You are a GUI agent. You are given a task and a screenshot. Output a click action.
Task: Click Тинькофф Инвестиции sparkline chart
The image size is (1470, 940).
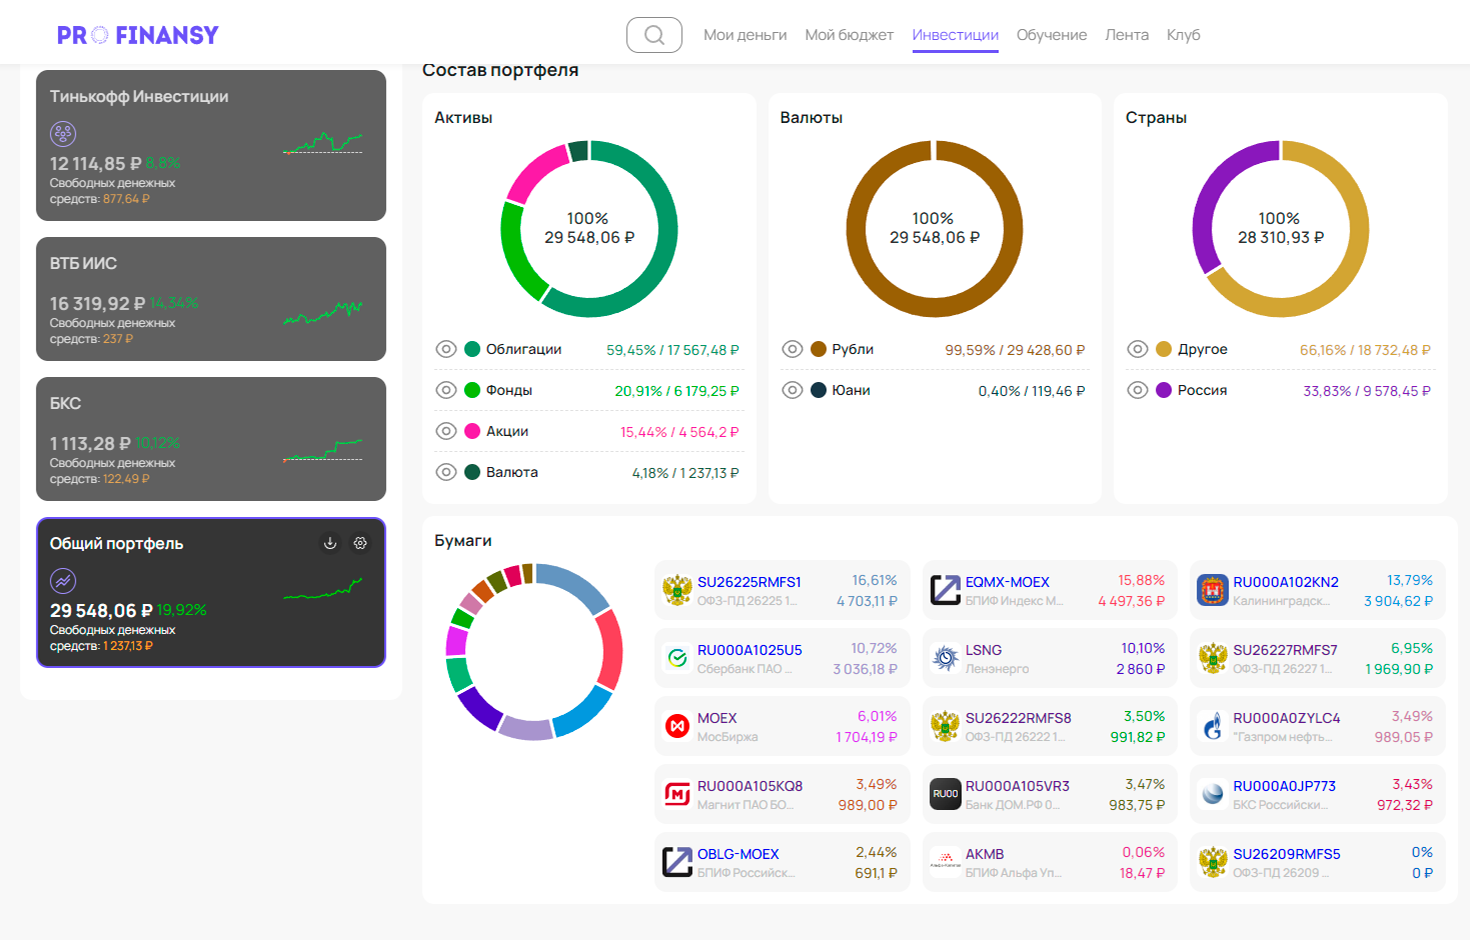click(323, 143)
